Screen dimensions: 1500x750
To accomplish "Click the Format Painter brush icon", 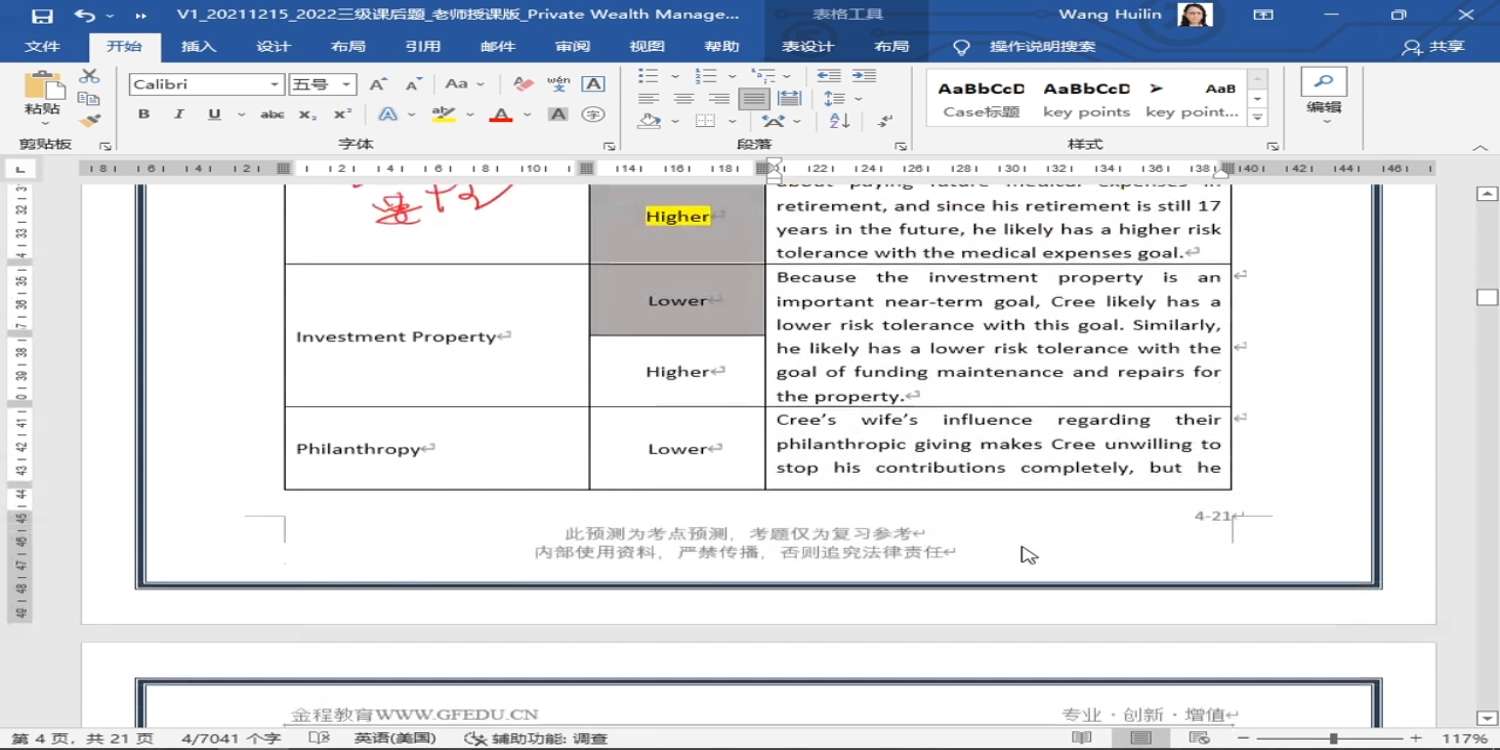I will point(90,120).
